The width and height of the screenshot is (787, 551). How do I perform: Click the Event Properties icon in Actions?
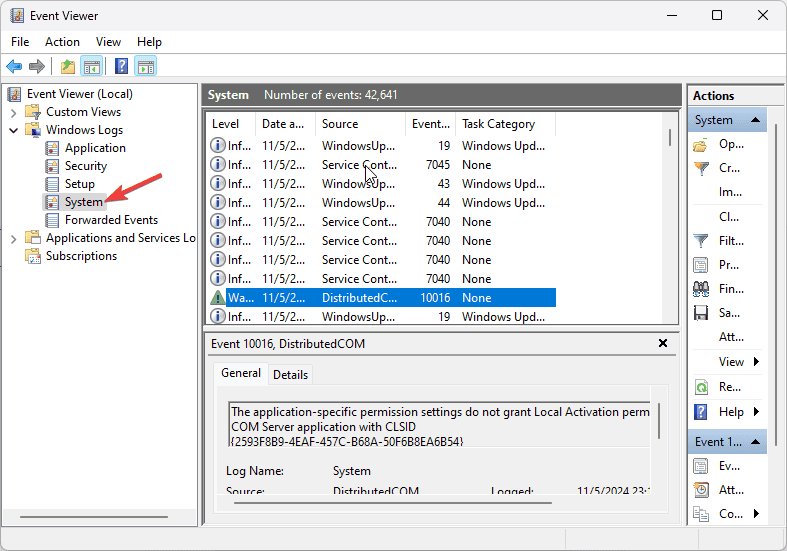point(701,466)
